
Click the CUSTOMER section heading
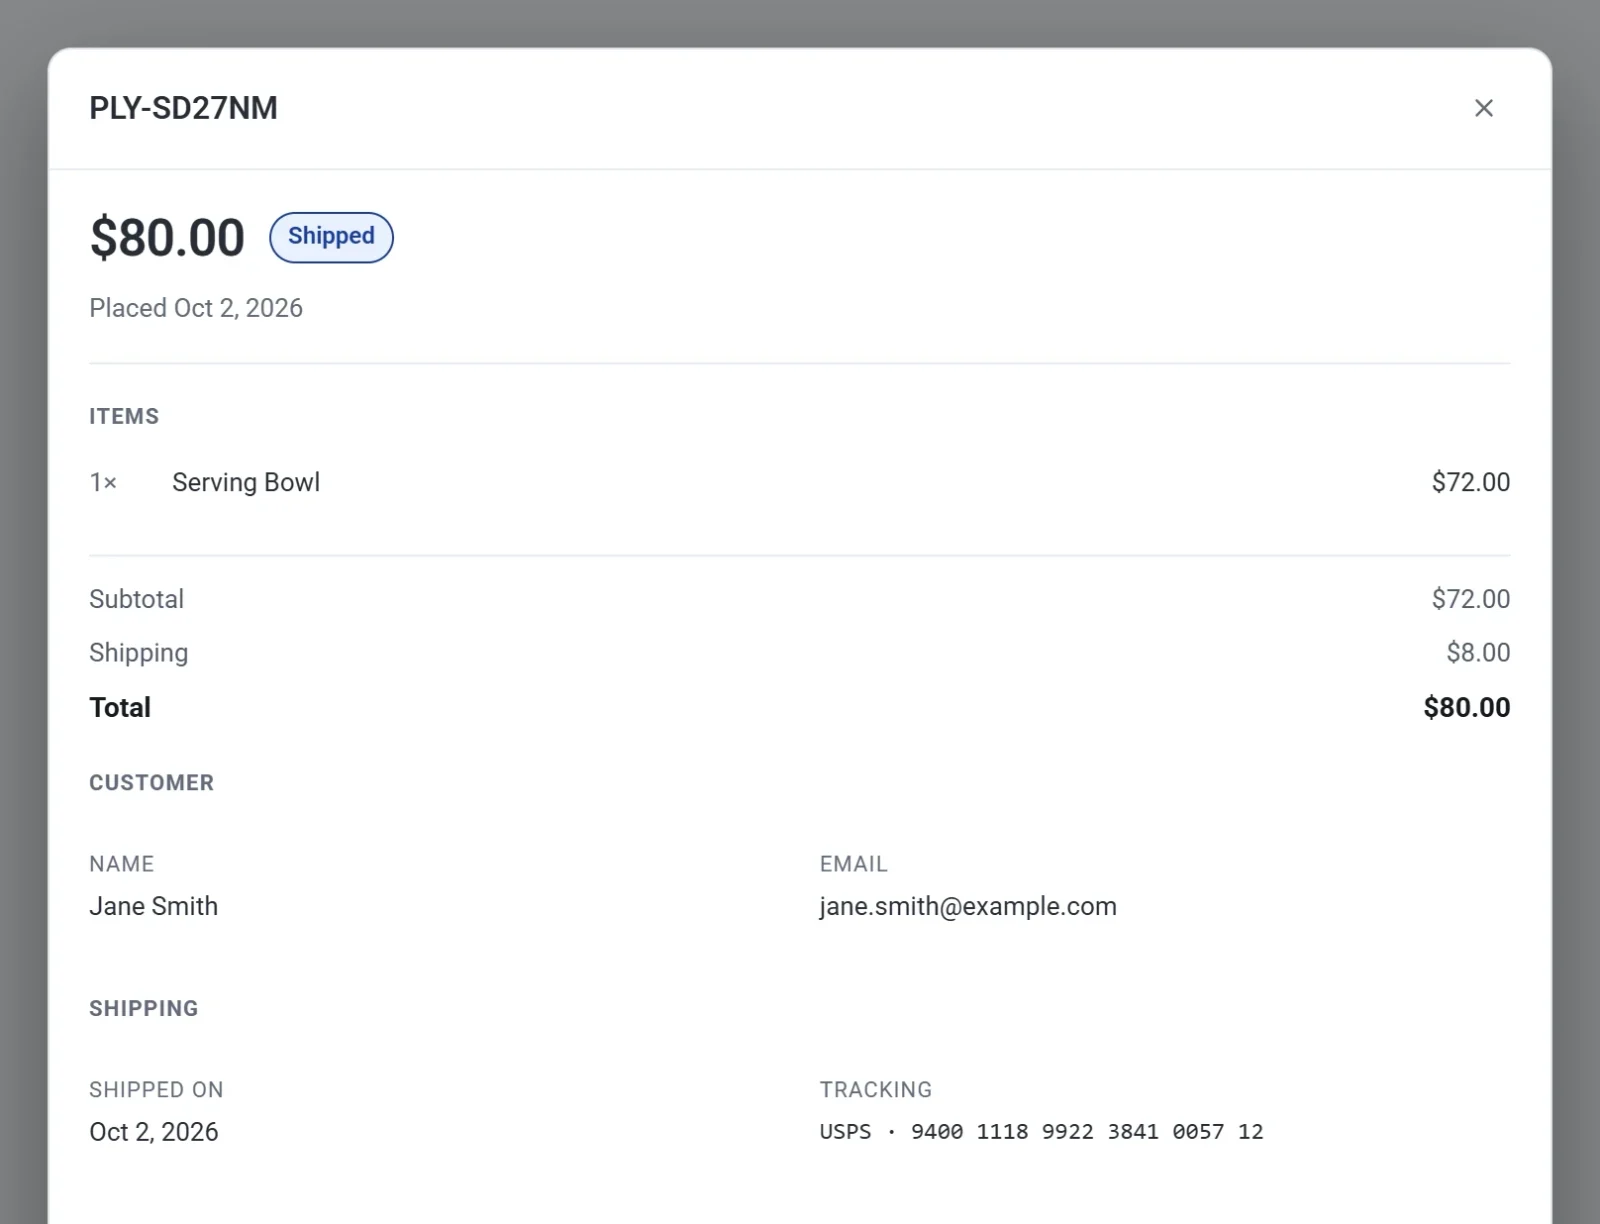pos(151,783)
